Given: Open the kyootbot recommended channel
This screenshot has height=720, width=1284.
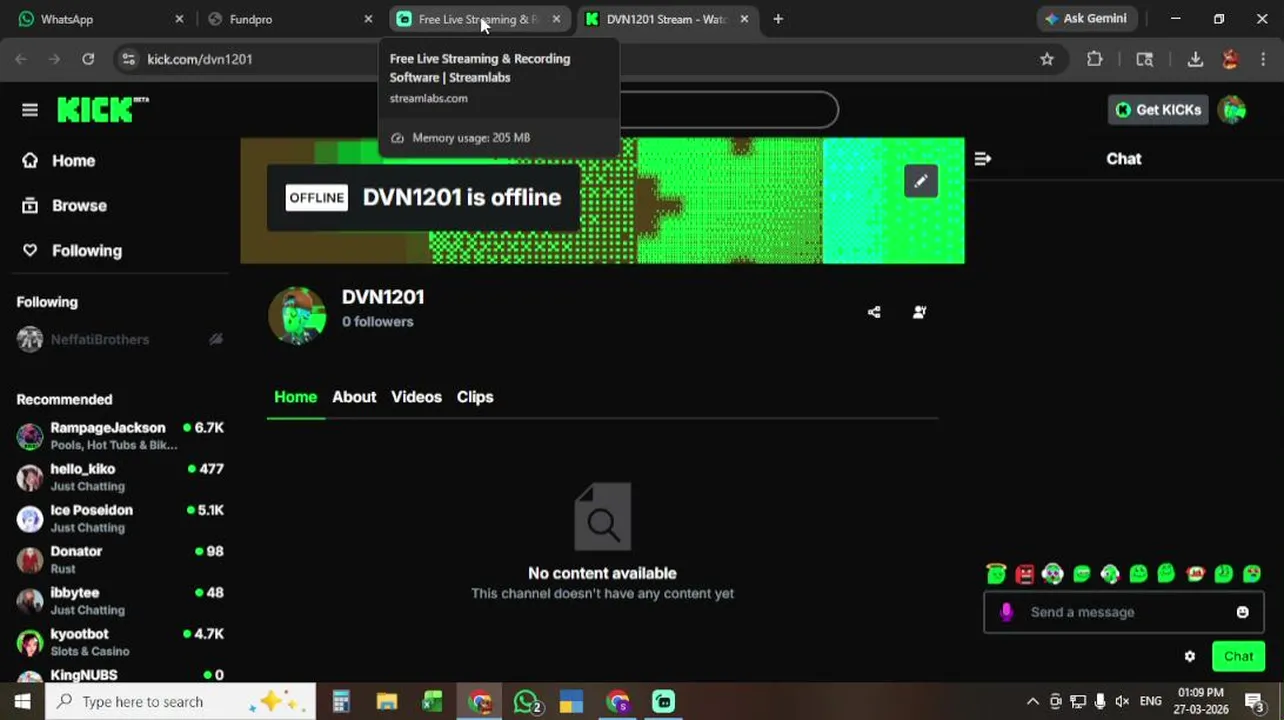Looking at the screenshot, I should click(120, 642).
